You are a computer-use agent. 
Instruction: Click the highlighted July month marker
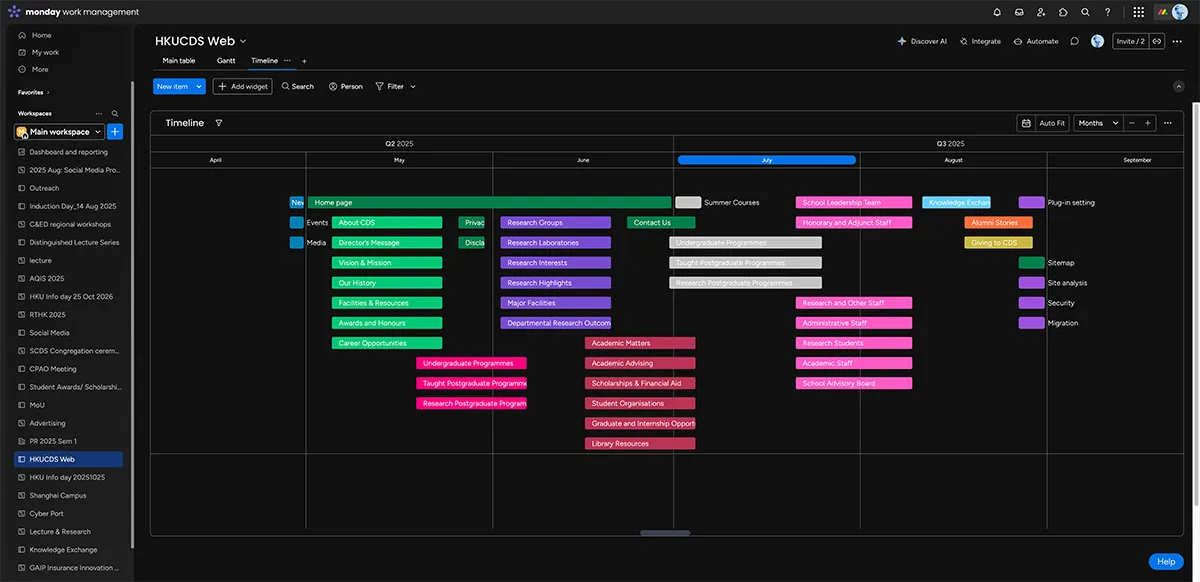pyautogui.click(x=766, y=160)
